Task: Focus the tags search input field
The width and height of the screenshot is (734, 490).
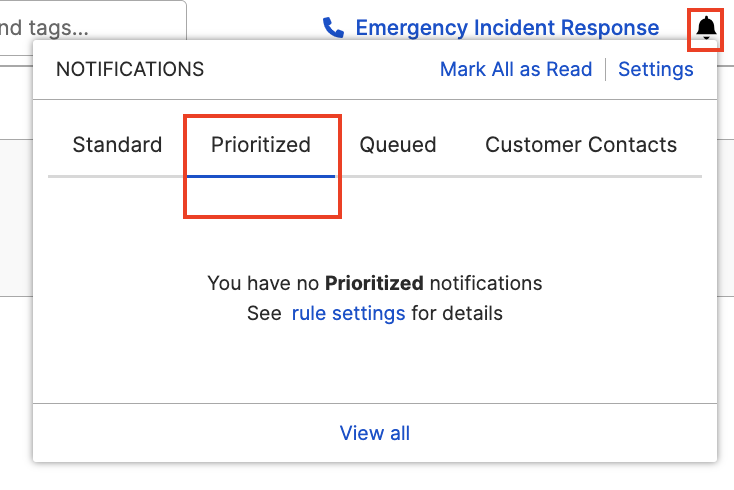Action: pyautogui.click(x=93, y=28)
